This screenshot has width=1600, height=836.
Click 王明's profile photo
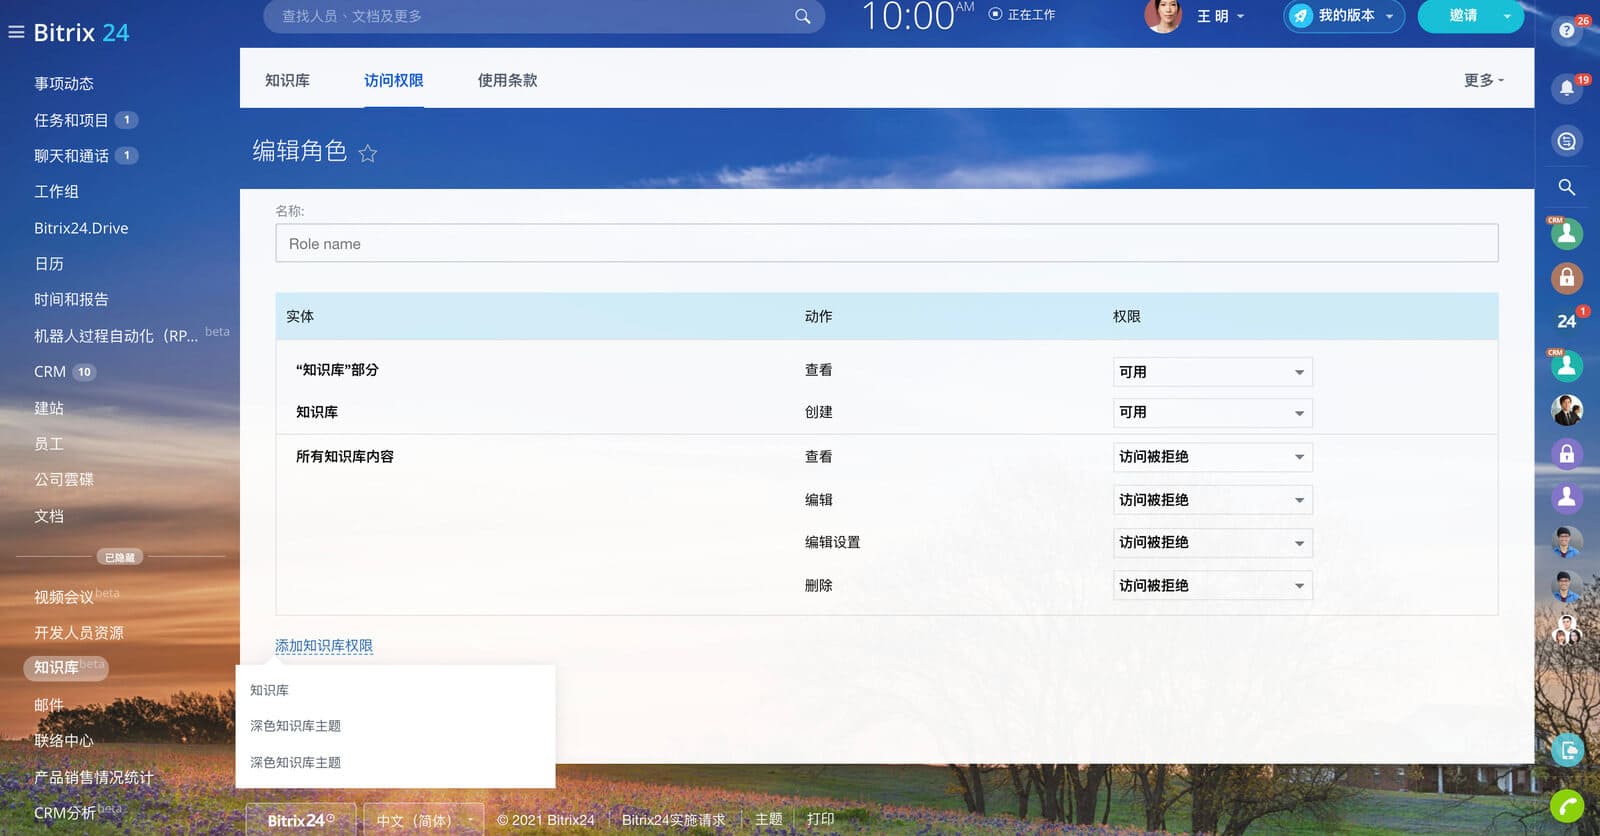(x=1163, y=16)
